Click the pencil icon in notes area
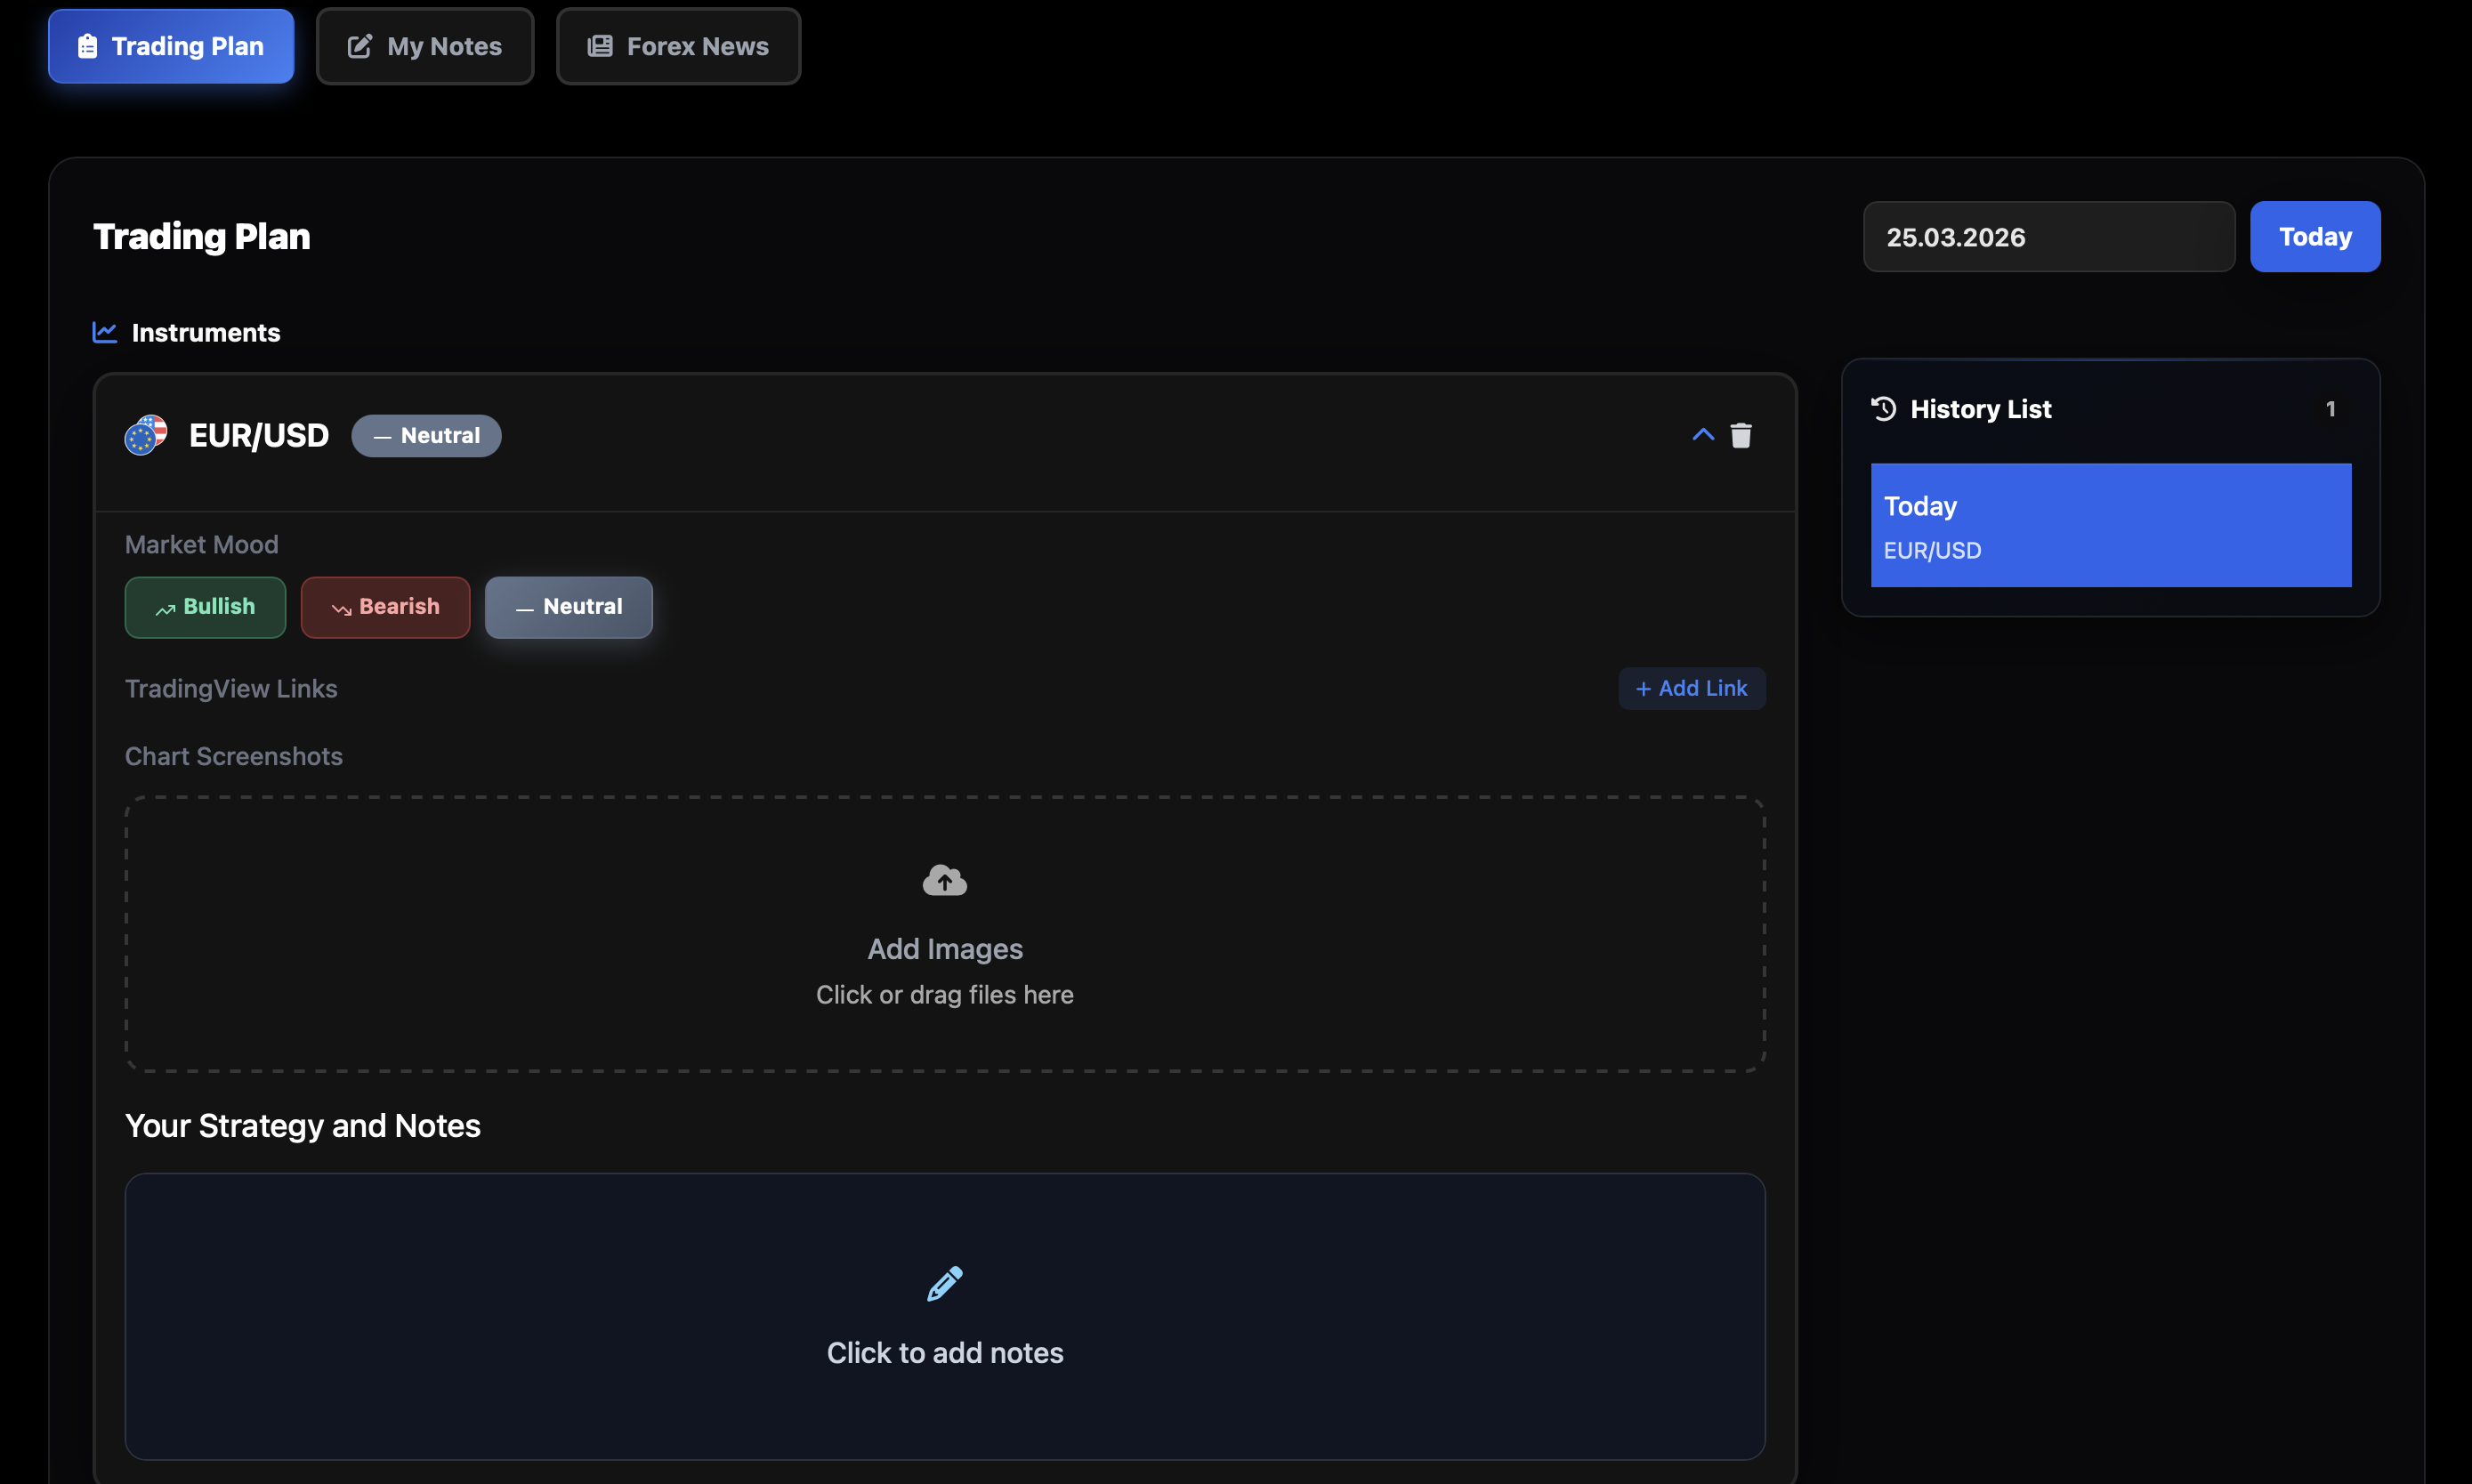The height and width of the screenshot is (1484, 2472). point(945,1284)
